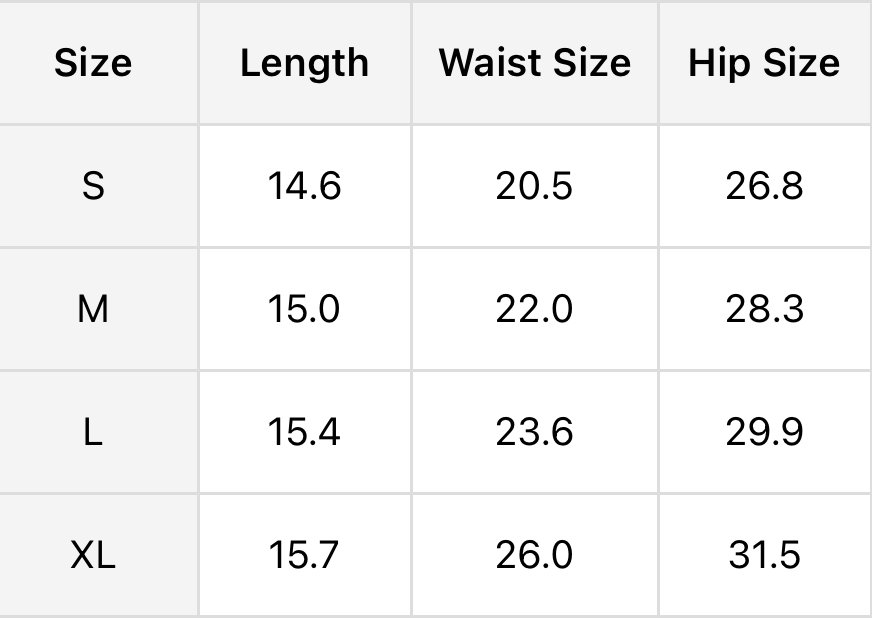Click the Size column header
The width and height of the screenshot is (872, 620).
point(93,63)
